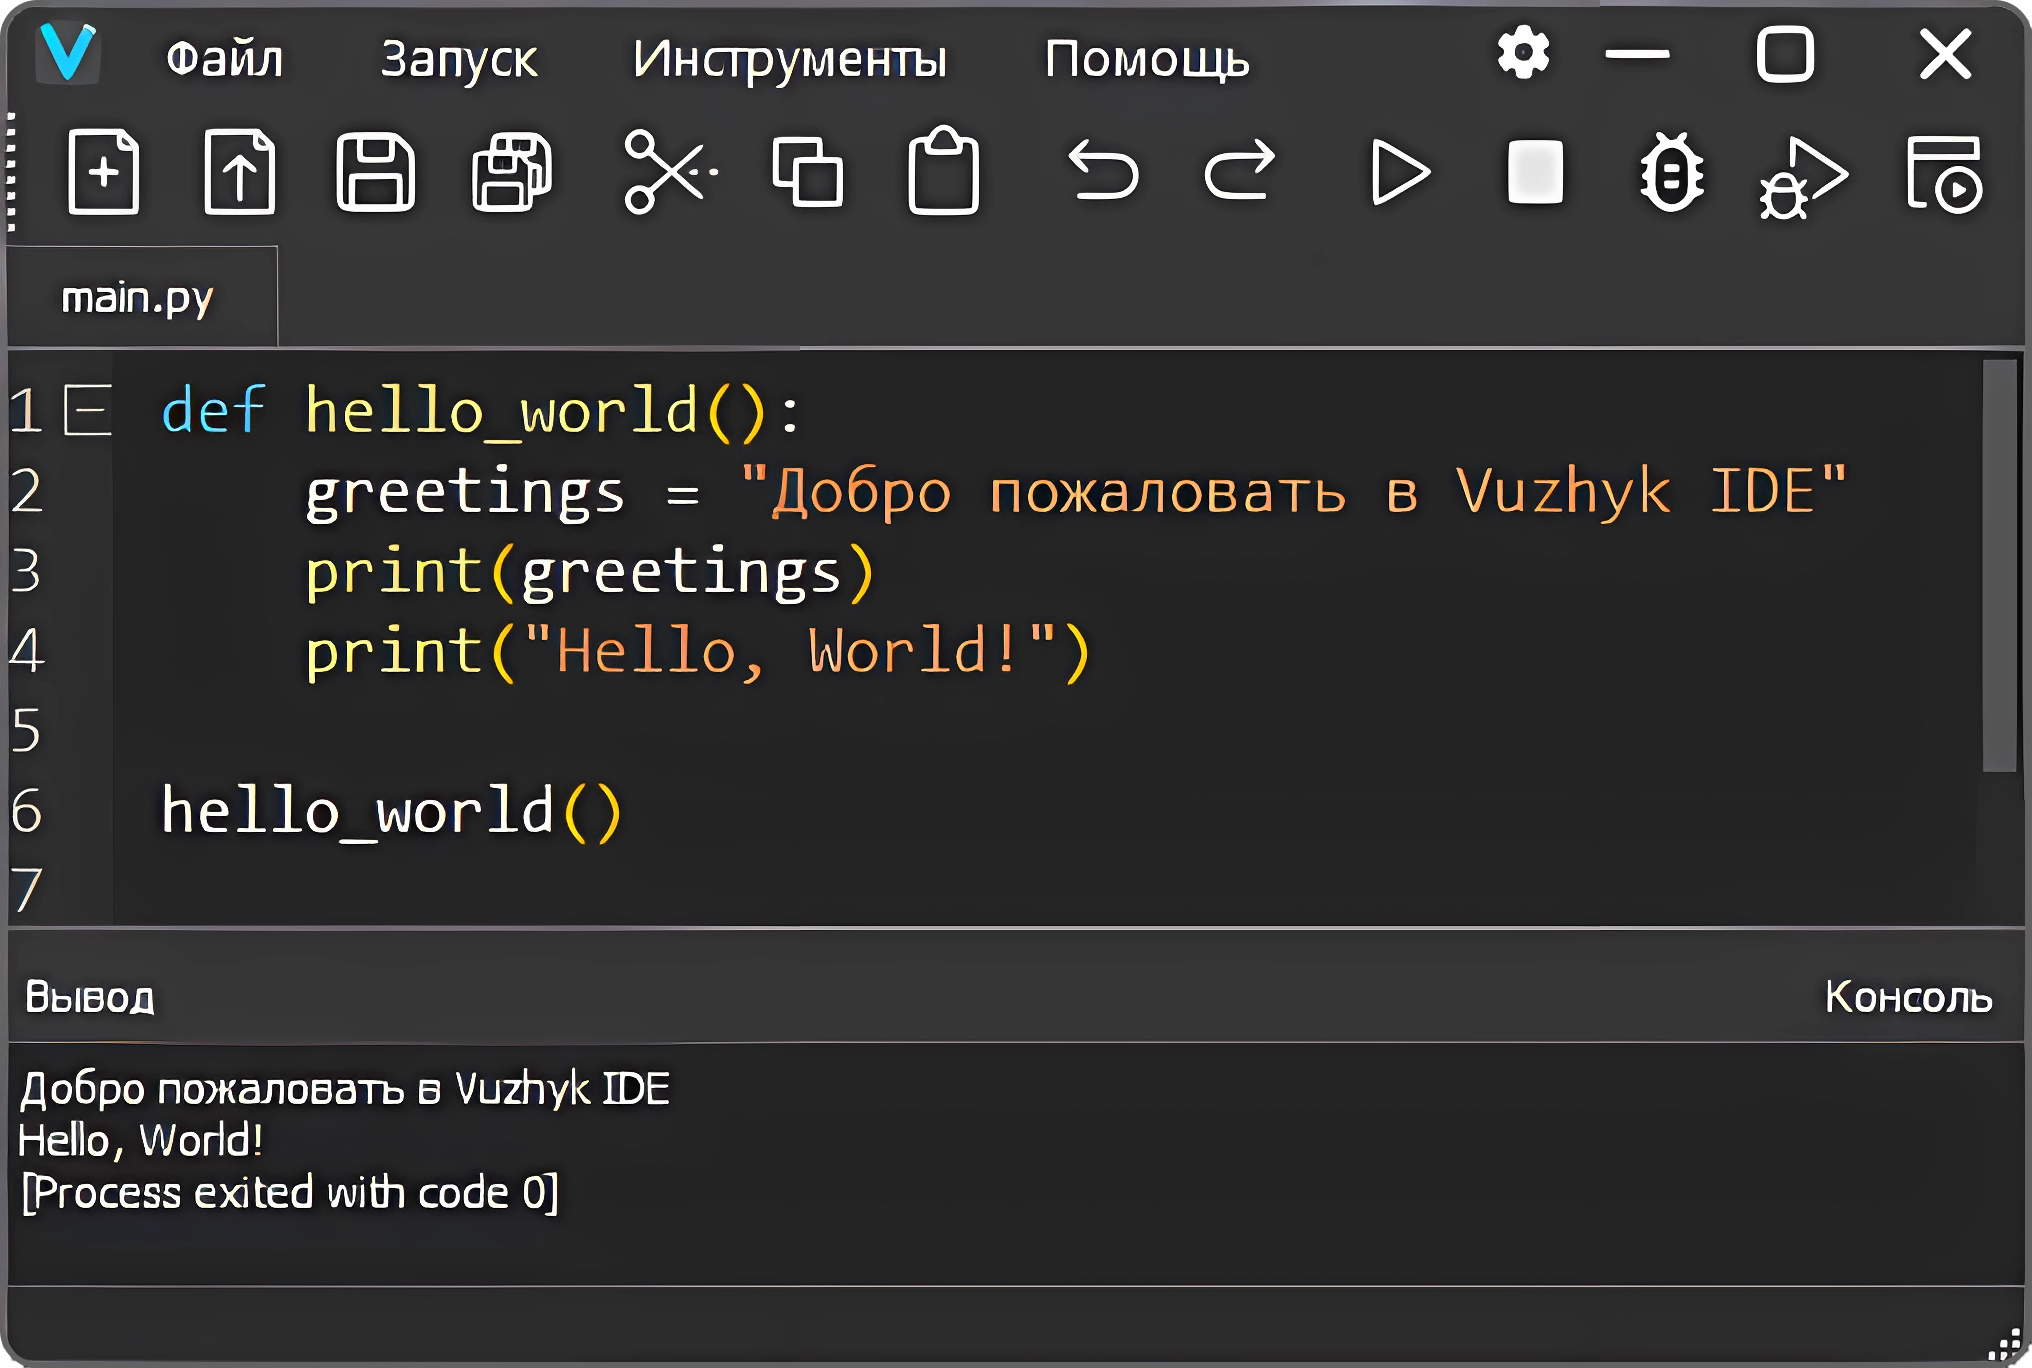Screen dimensions: 2032x1368
Task: Create a new file
Action: (x=103, y=172)
